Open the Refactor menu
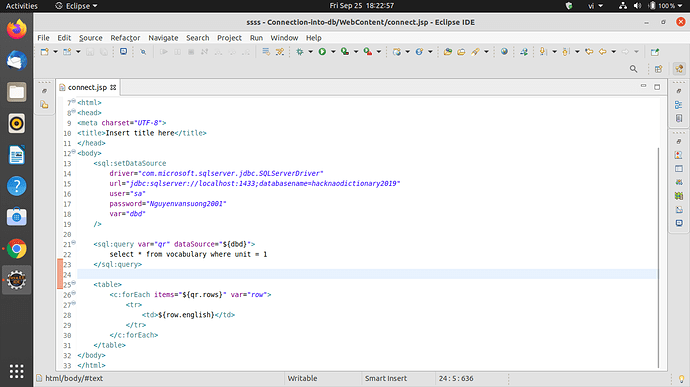690x387 pixels. 125,38
